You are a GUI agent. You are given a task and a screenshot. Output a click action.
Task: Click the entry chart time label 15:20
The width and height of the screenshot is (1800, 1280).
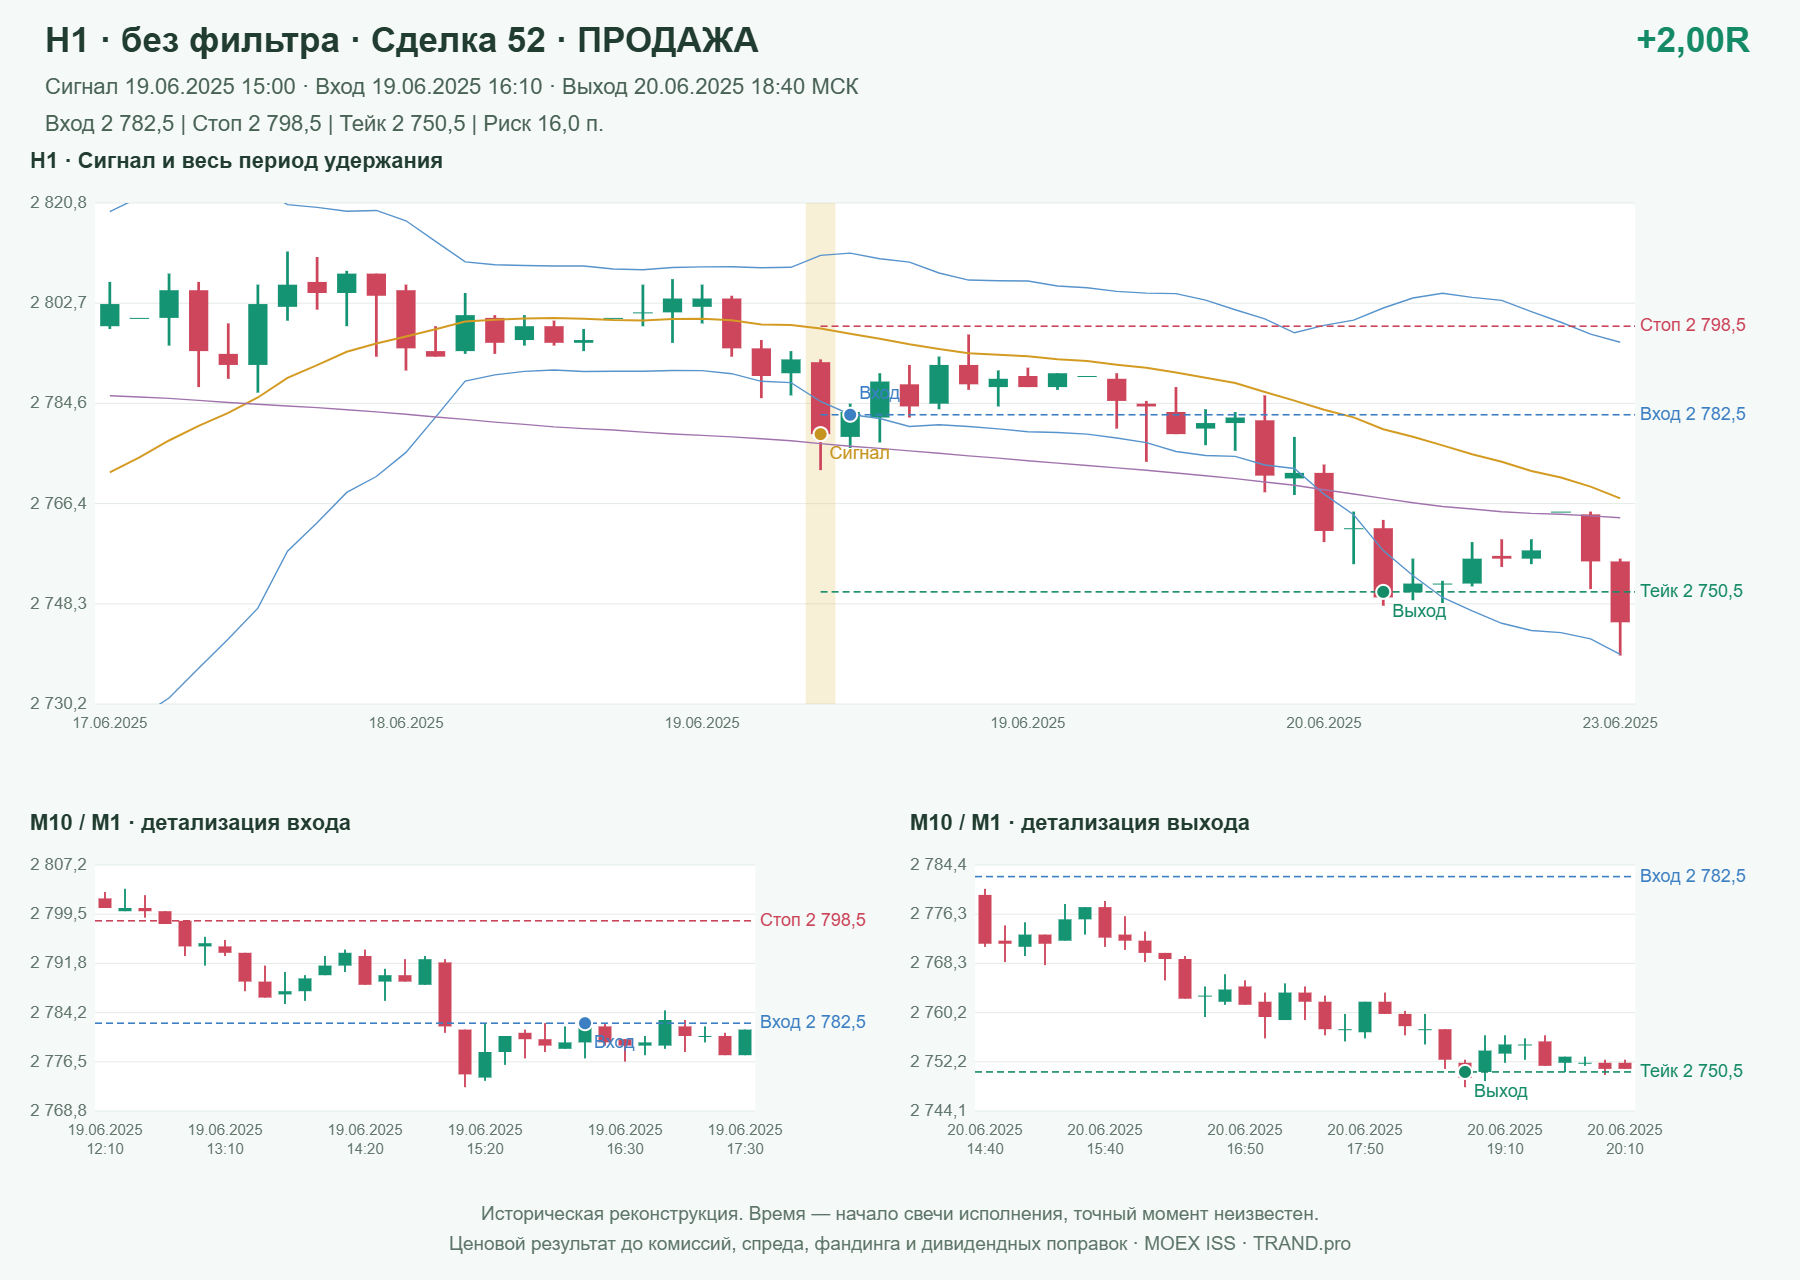click(485, 1149)
